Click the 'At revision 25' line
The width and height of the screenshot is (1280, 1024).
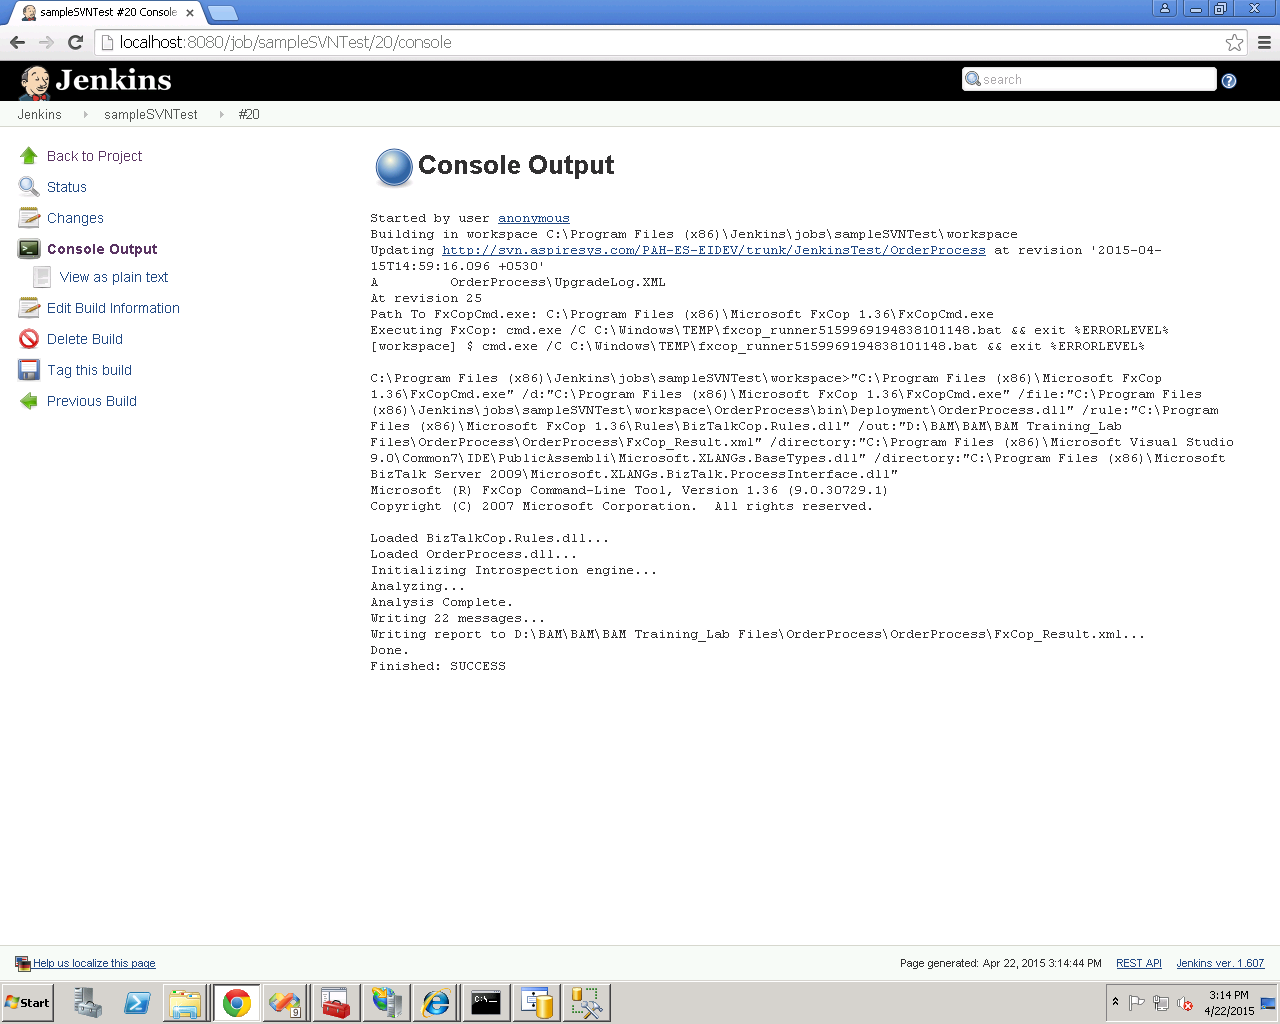pyautogui.click(x=426, y=298)
